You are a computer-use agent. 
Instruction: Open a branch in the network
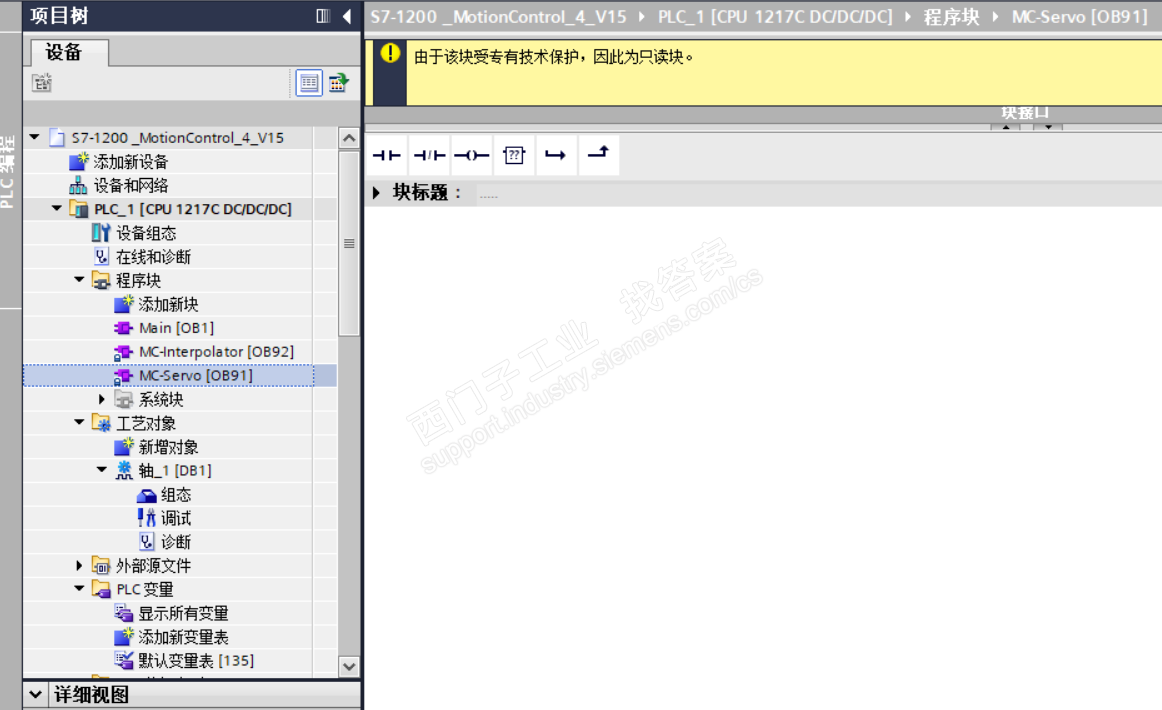(x=556, y=155)
